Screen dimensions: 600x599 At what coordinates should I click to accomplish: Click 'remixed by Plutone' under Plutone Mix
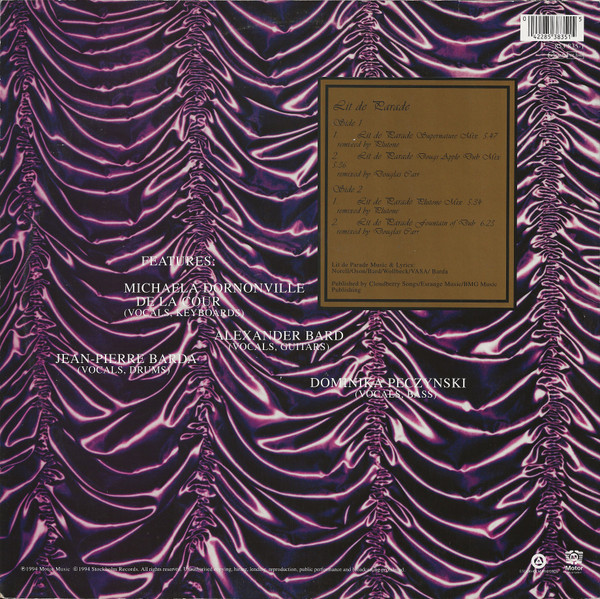tap(368, 211)
